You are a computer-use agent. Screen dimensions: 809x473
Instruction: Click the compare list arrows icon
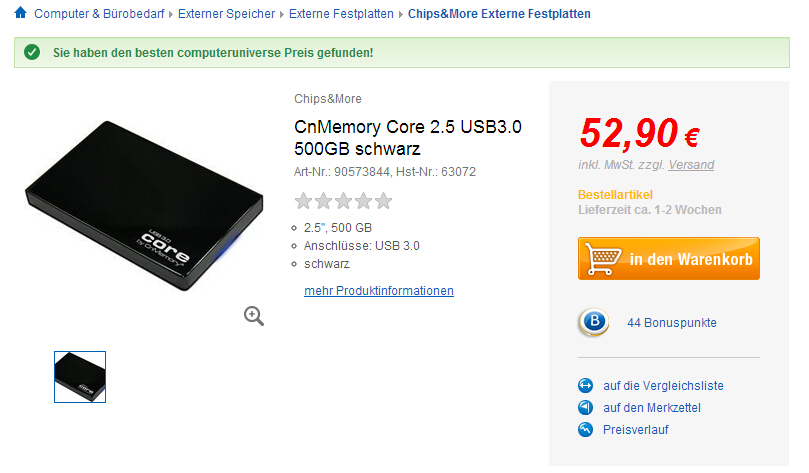(586, 385)
